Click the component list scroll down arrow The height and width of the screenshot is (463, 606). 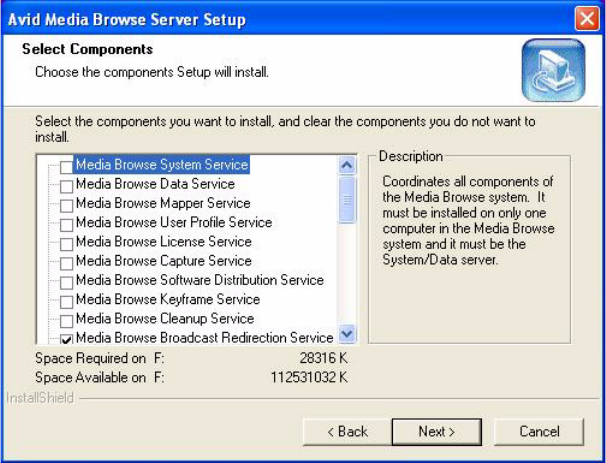coord(347,334)
